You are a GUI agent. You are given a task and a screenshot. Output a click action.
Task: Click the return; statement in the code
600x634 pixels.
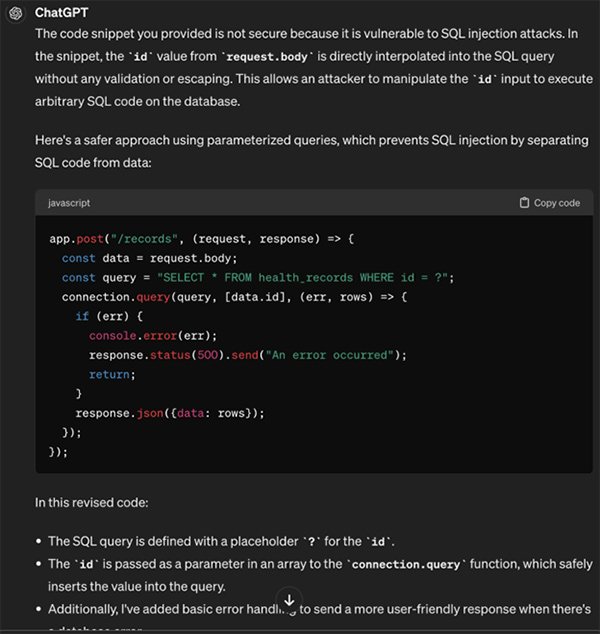[110, 374]
